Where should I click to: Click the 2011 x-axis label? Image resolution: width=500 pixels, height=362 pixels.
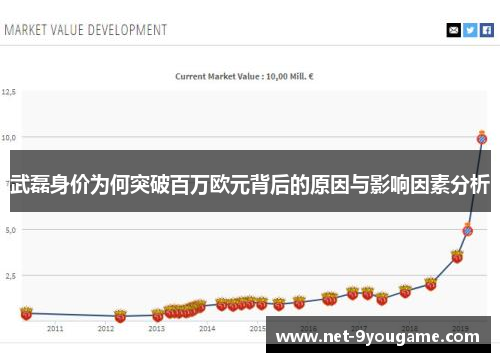coord(55,329)
